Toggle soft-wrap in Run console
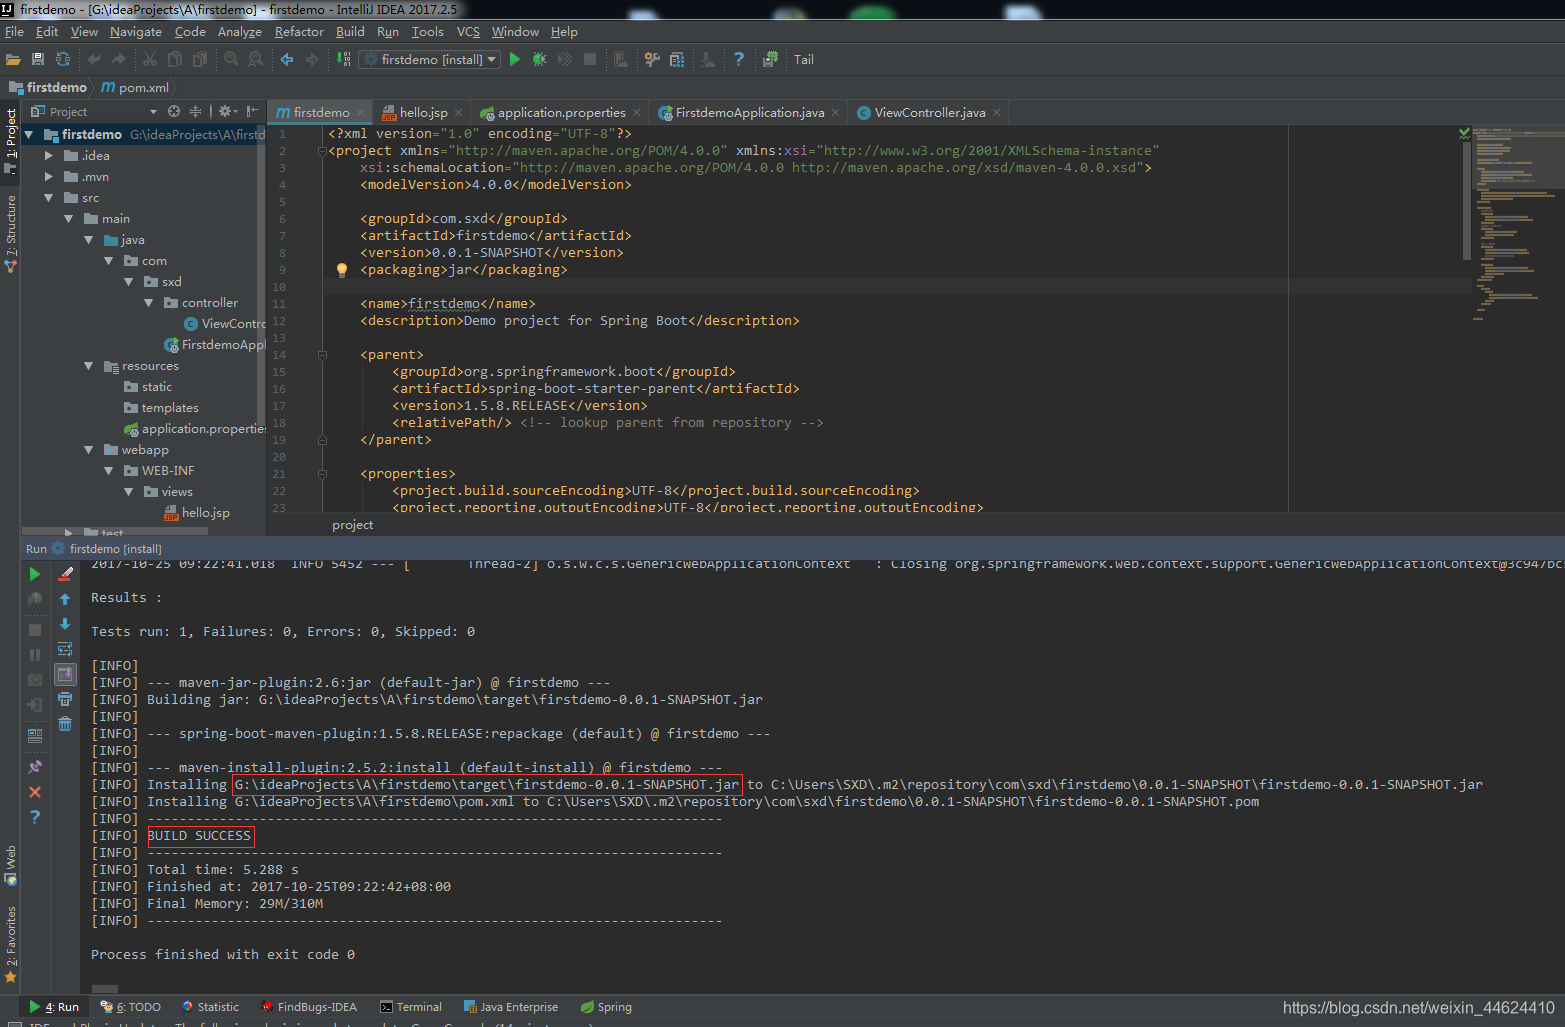The width and height of the screenshot is (1565, 1027). click(x=65, y=649)
